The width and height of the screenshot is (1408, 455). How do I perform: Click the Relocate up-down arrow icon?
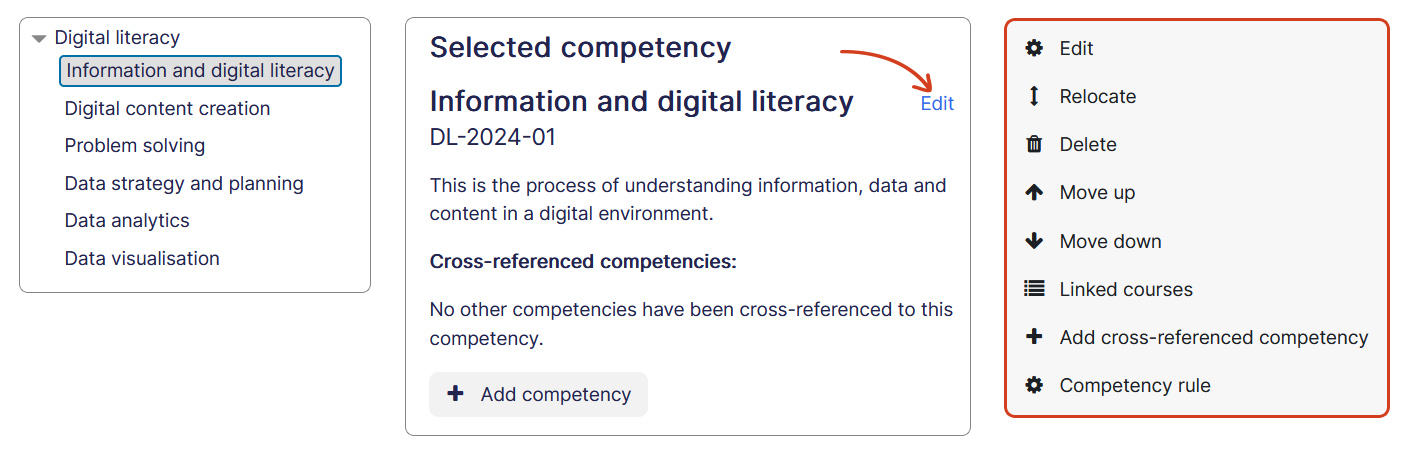pyautogui.click(x=1034, y=96)
